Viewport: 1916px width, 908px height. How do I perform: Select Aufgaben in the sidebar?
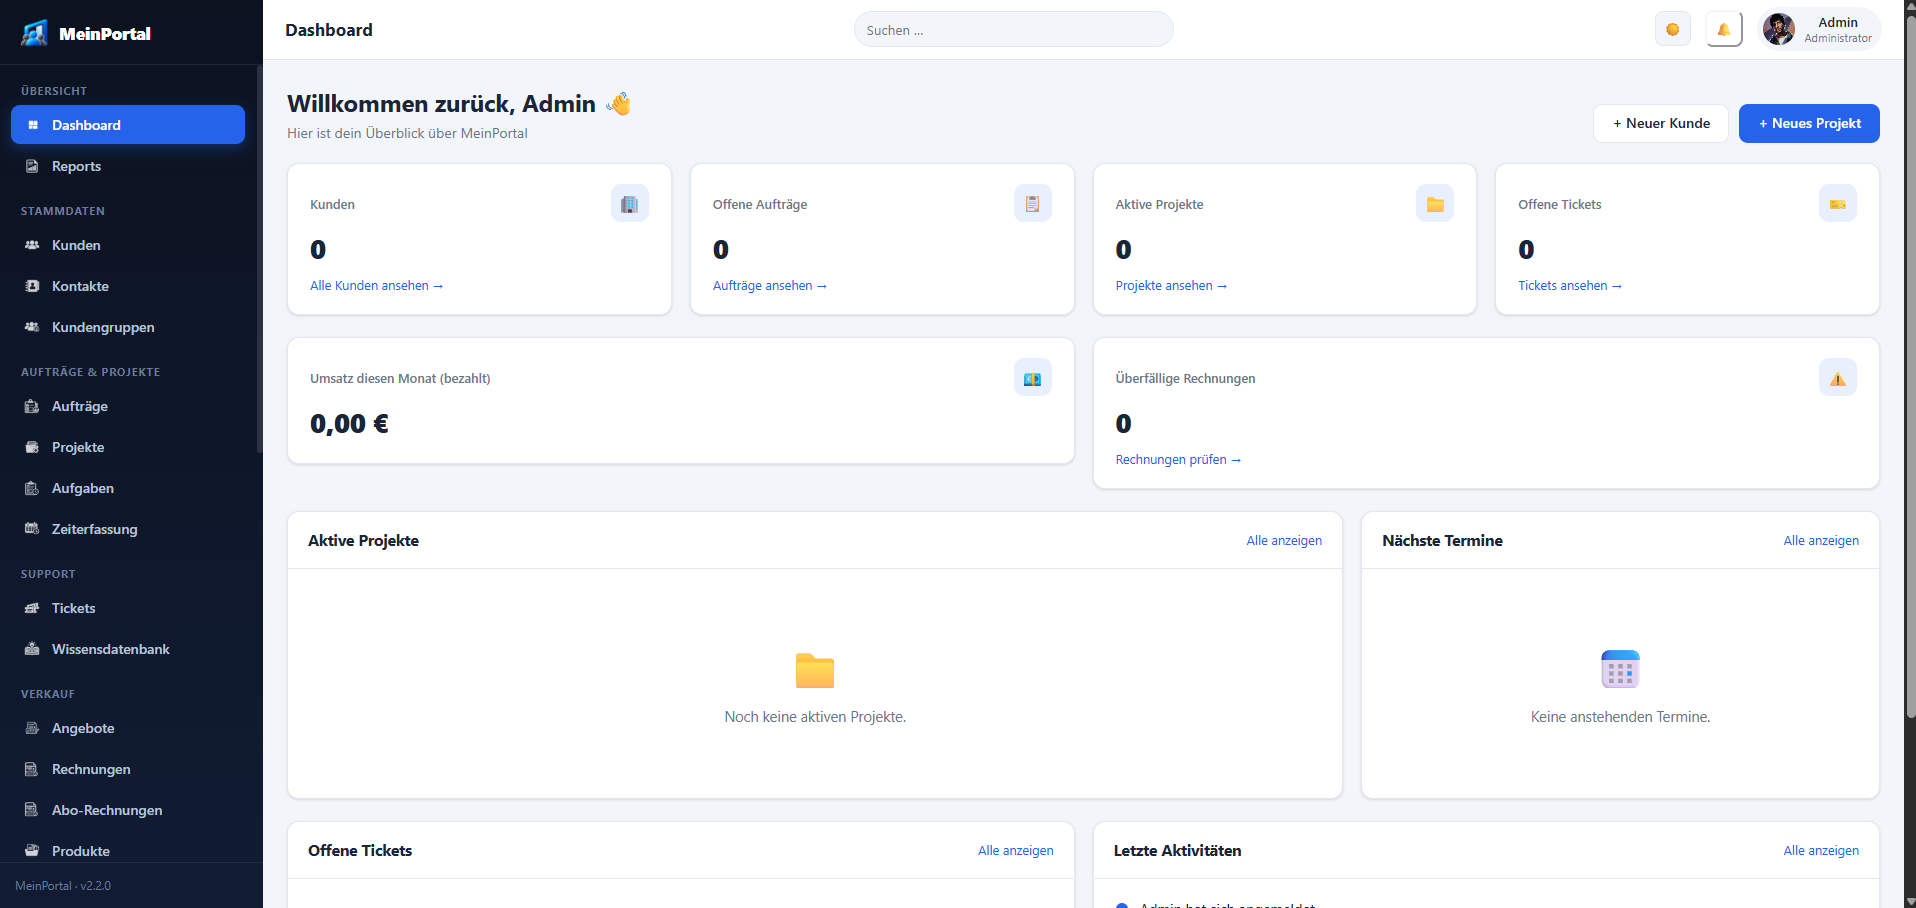tap(128, 488)
